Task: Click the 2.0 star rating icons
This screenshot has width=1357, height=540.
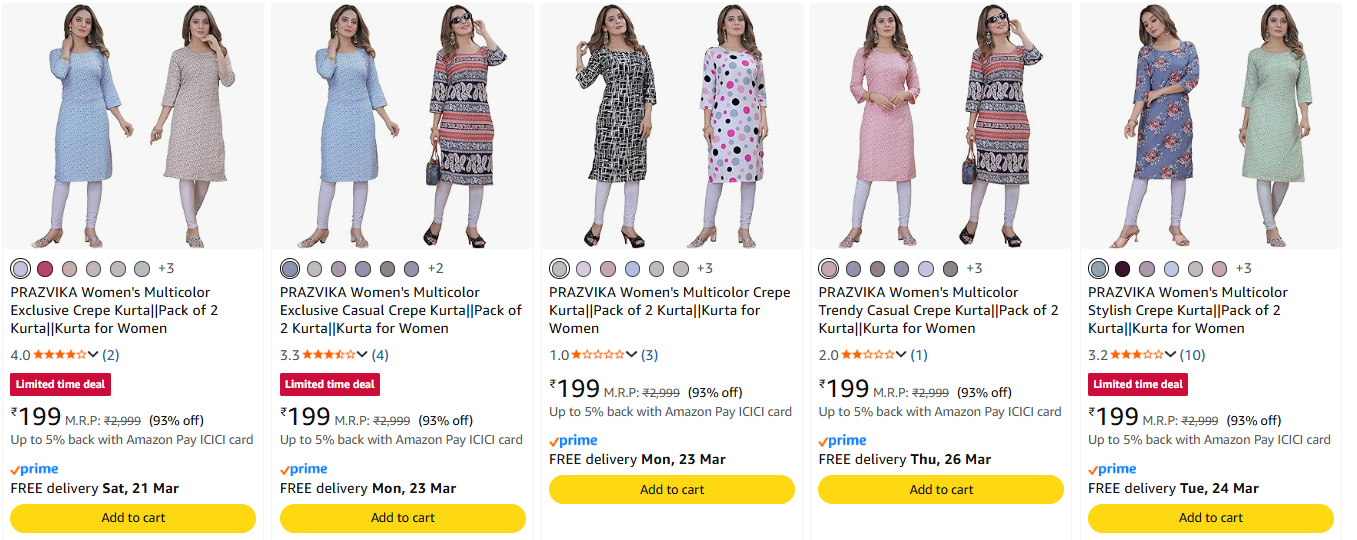Action: pos(868,355)
